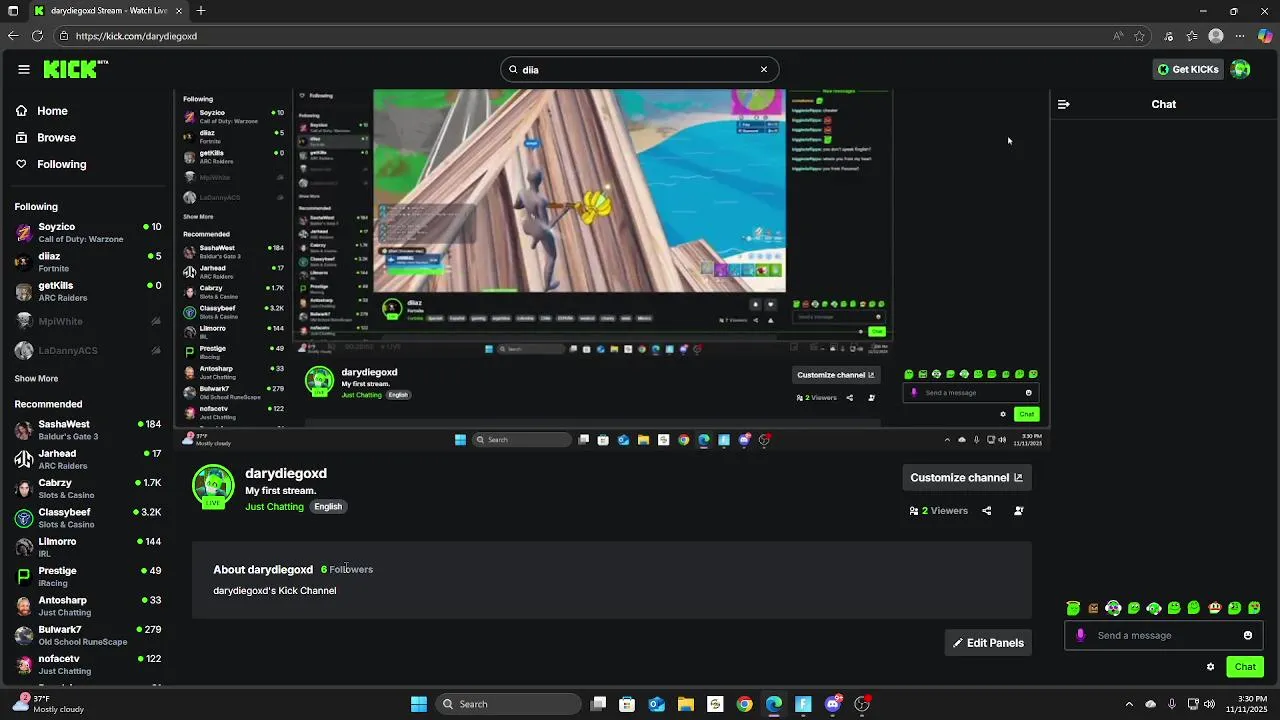Image resolution: width=1280 pixels, height=720 pixels.
Task: Open getKills ARC Raiders channel in sidebar
Action: pos(88,291)
